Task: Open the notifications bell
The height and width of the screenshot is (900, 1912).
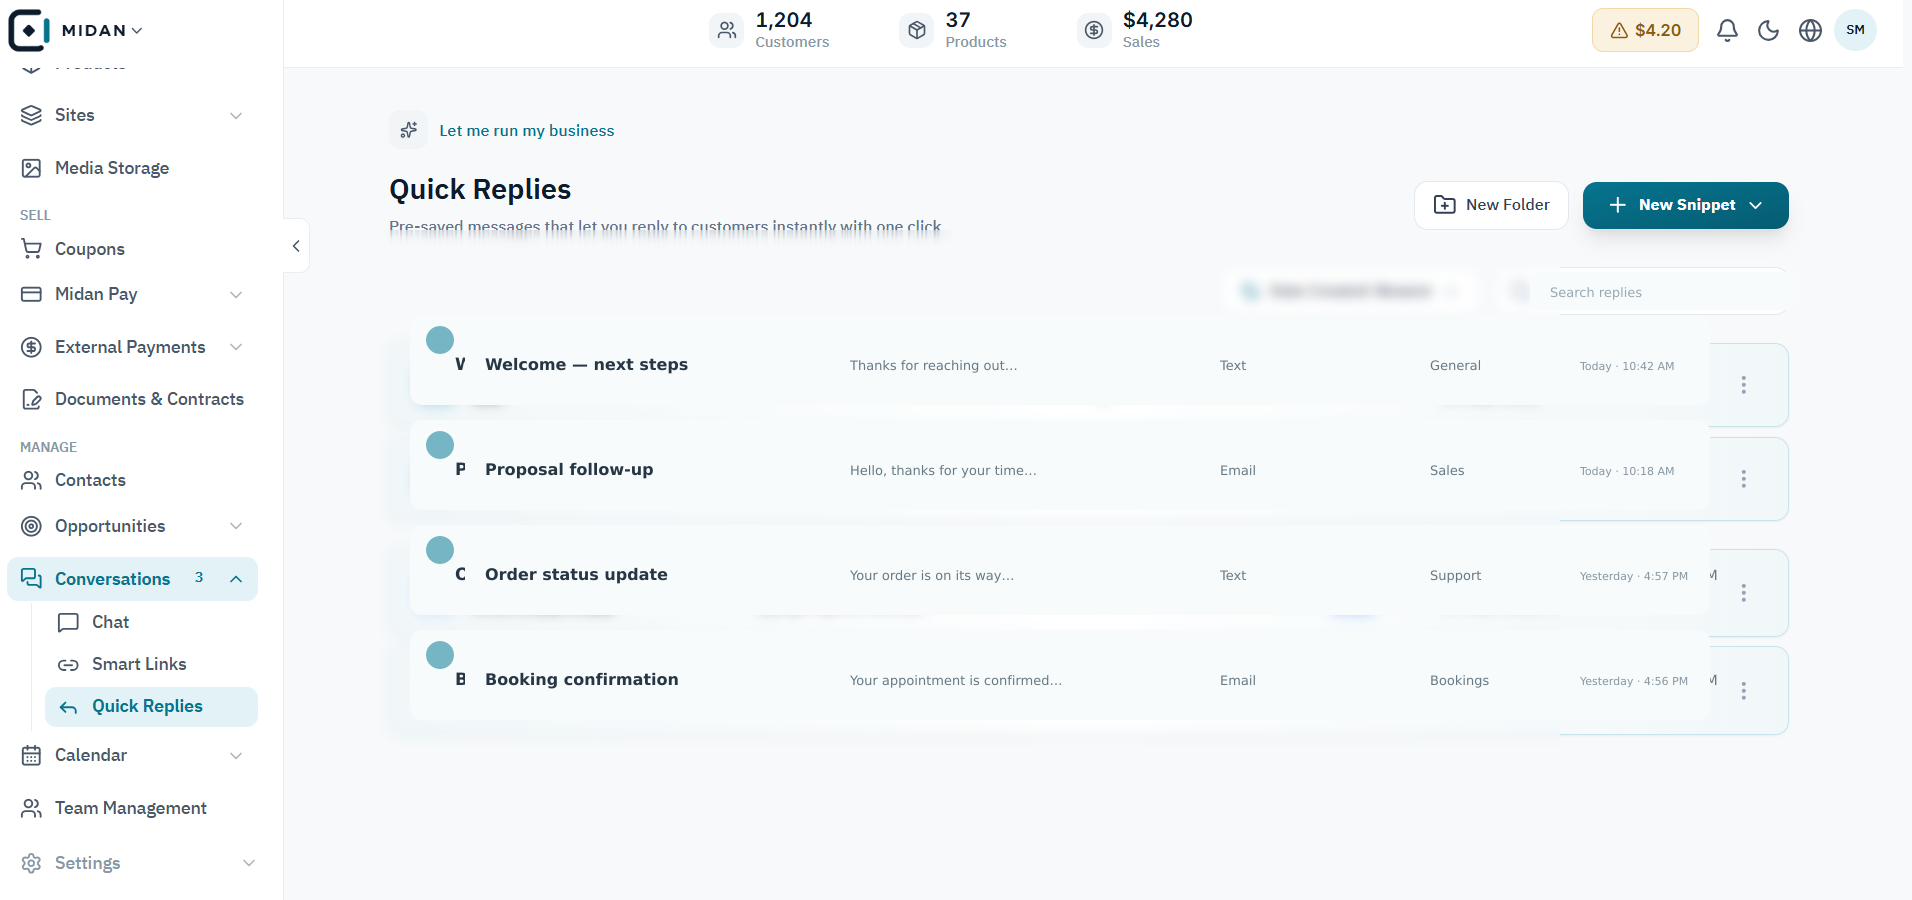Action: [x=1727, y=30]
